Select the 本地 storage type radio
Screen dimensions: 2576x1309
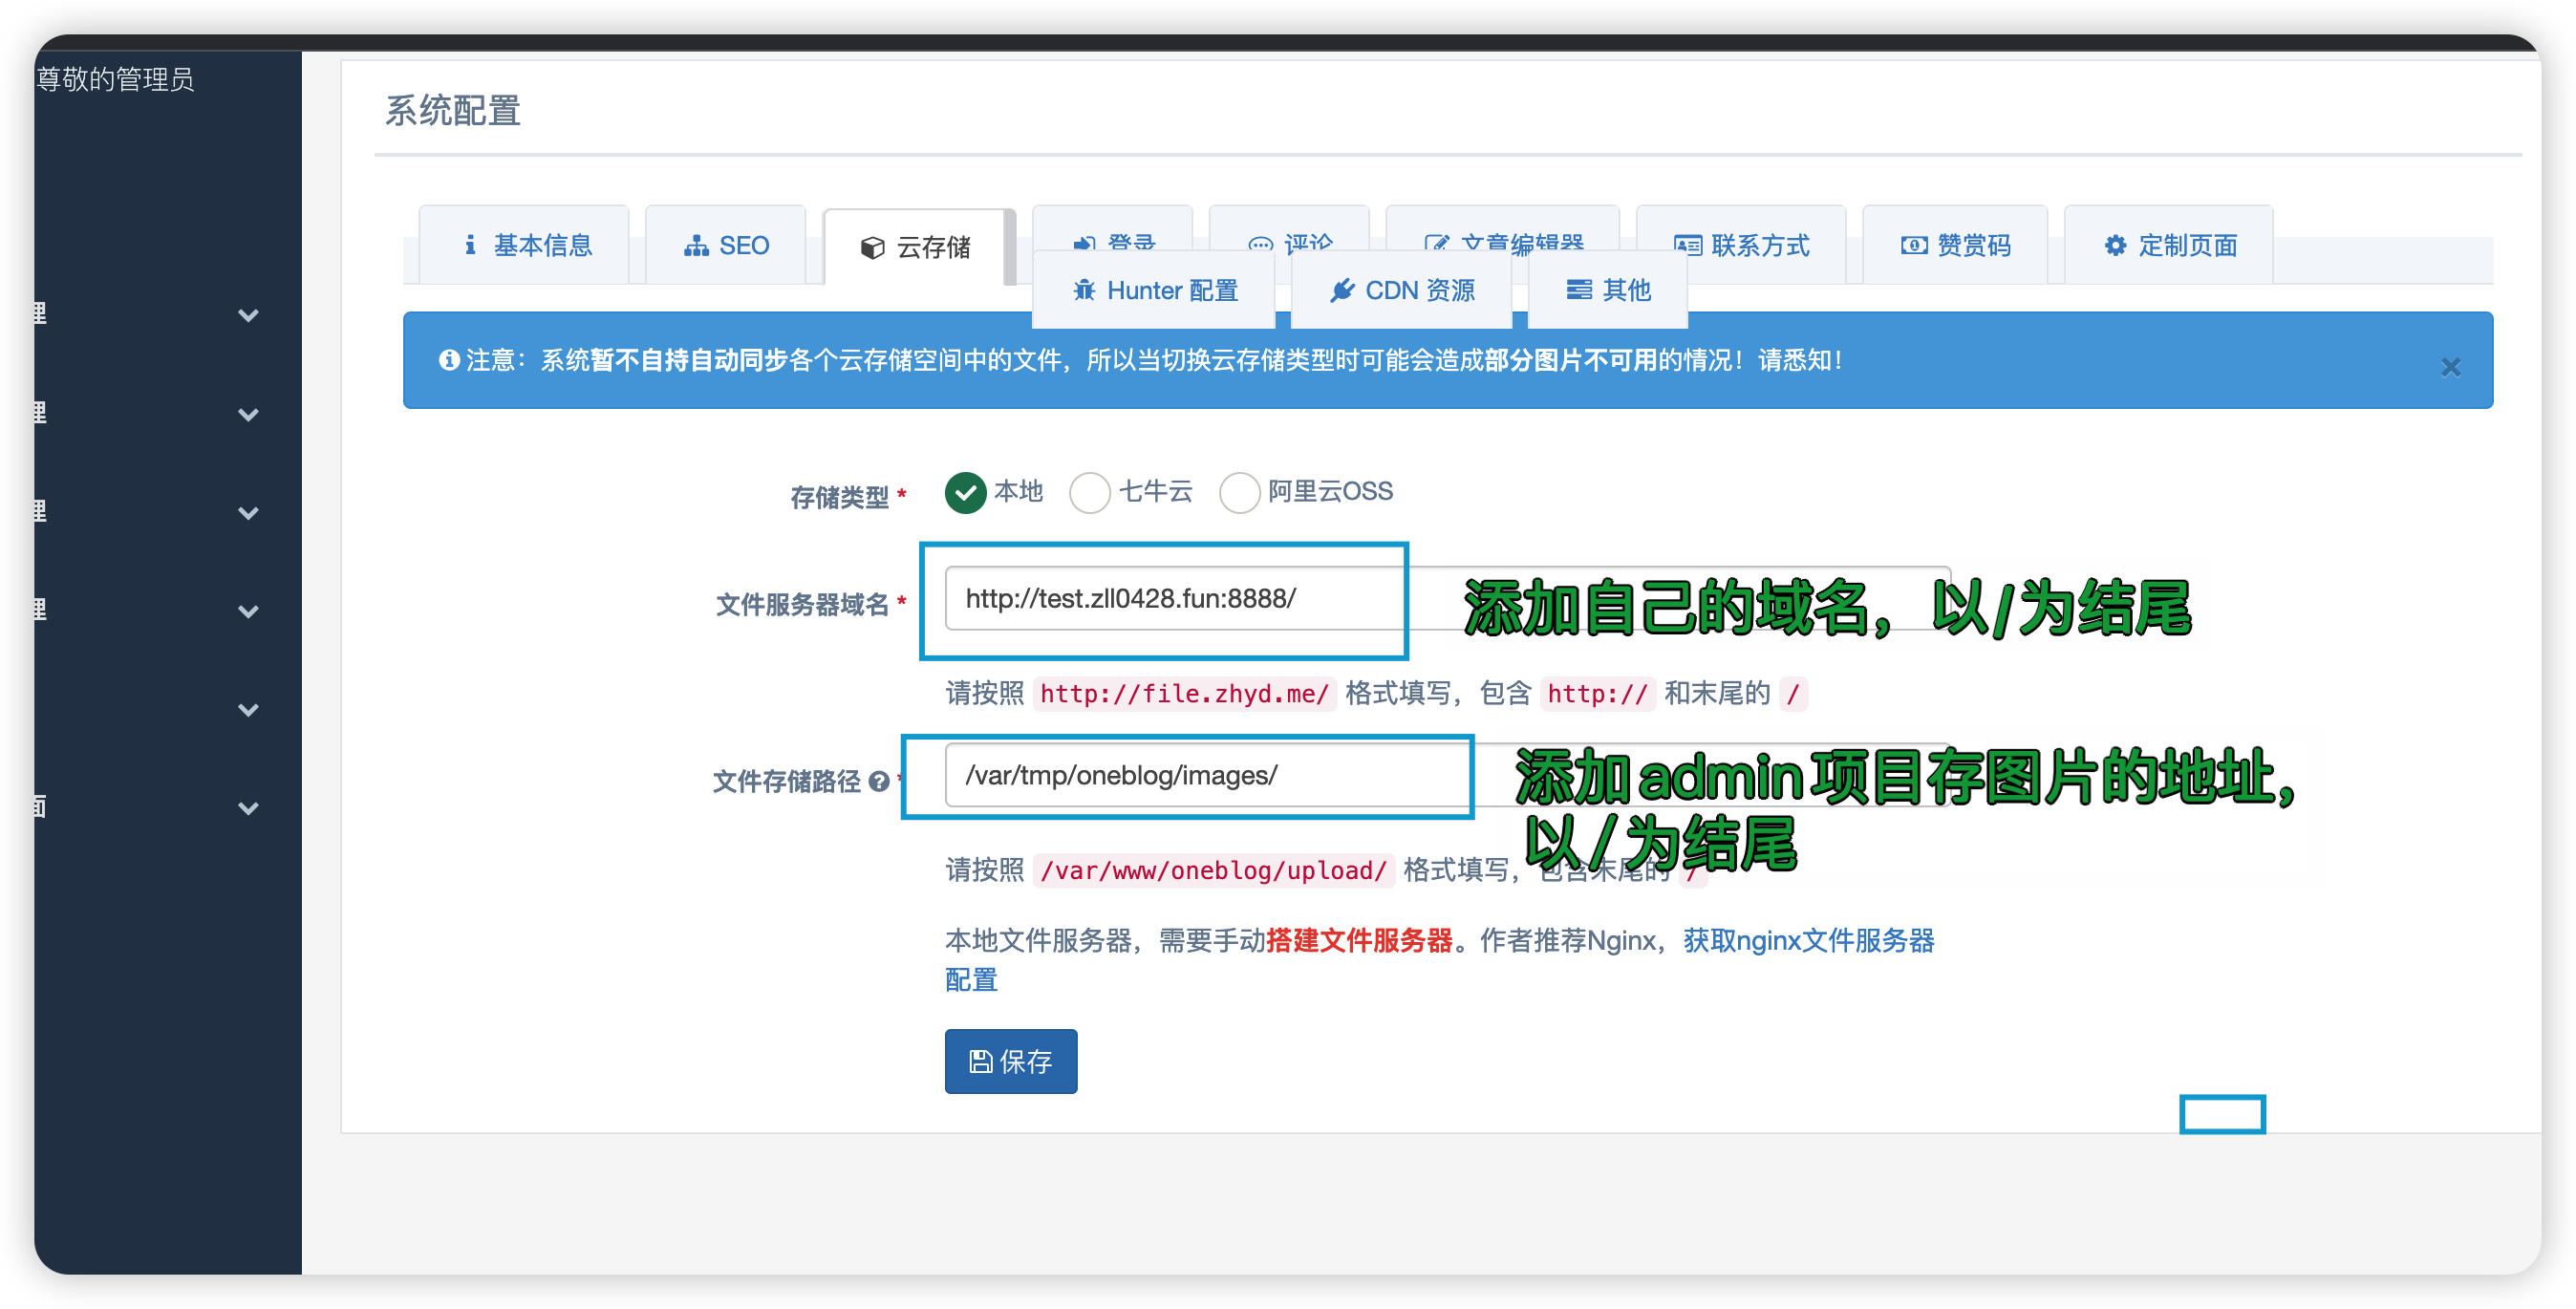966,492
